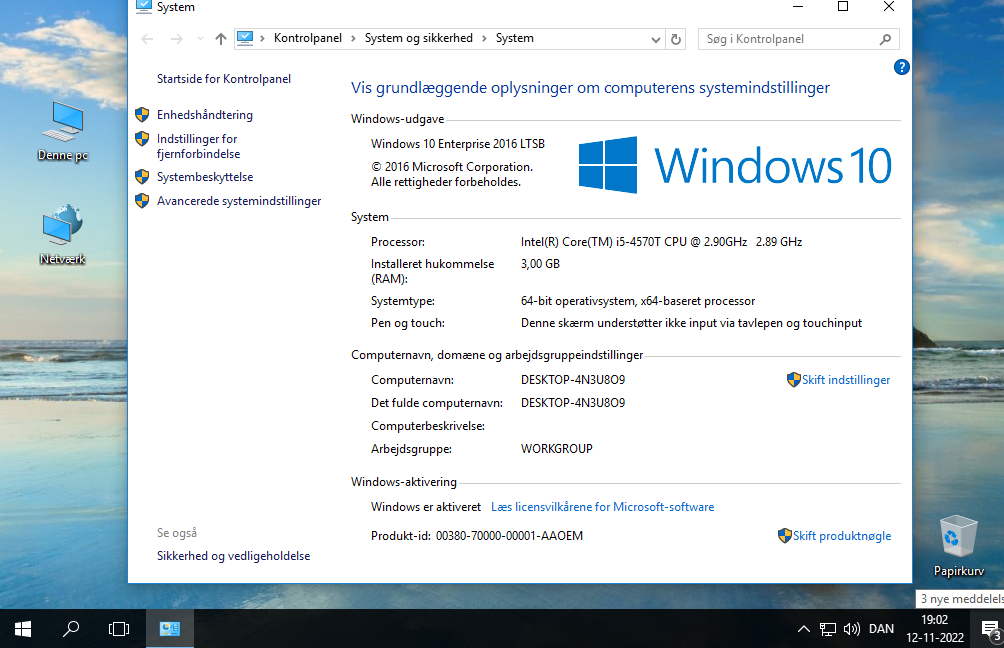
Task: Click processor text Intel(R) Core(TM) i5-4570T
Action: [661, 242]
